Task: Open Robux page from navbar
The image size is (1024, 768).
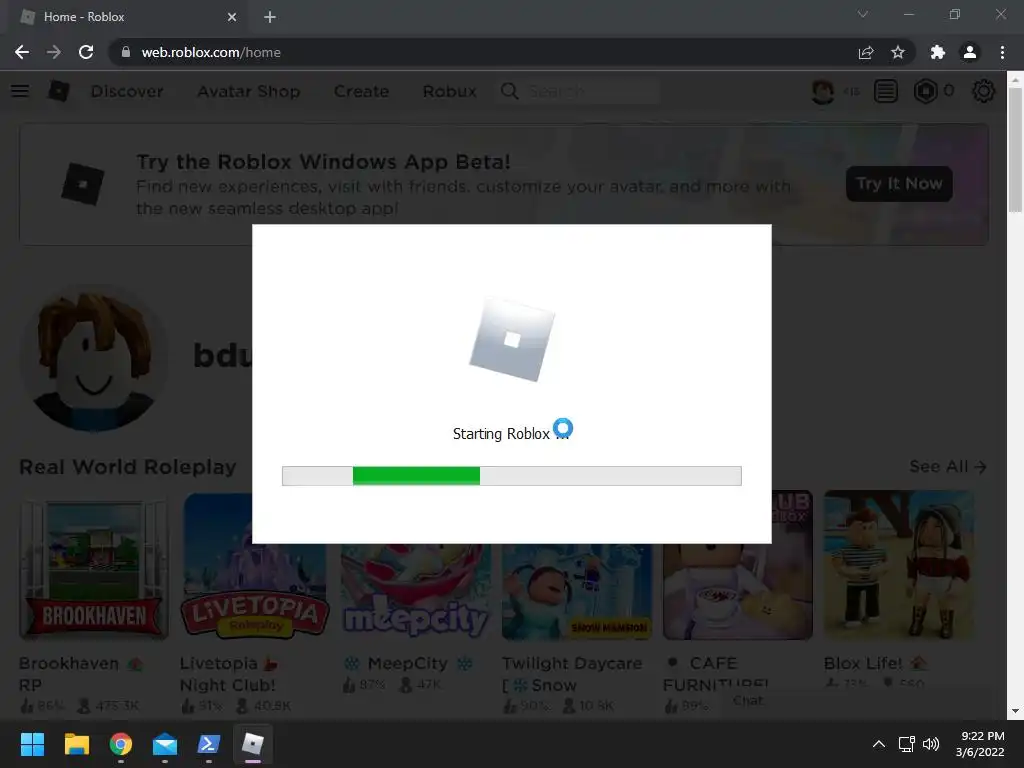Action: click(449, 91)
